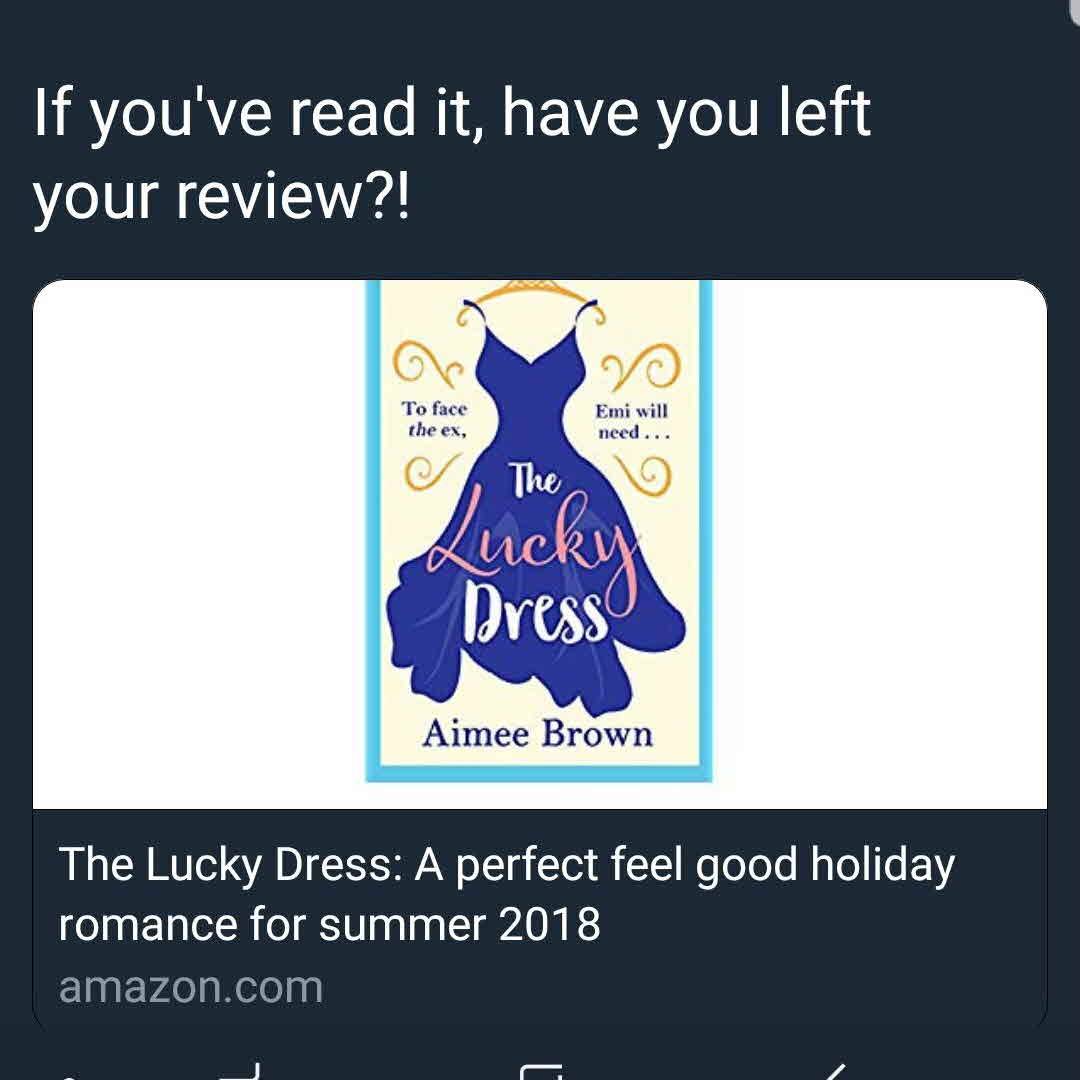1080x1080 pixels.
Task: Tap the gold swirl ornament beside 'Emi will'
Action: 641,365
